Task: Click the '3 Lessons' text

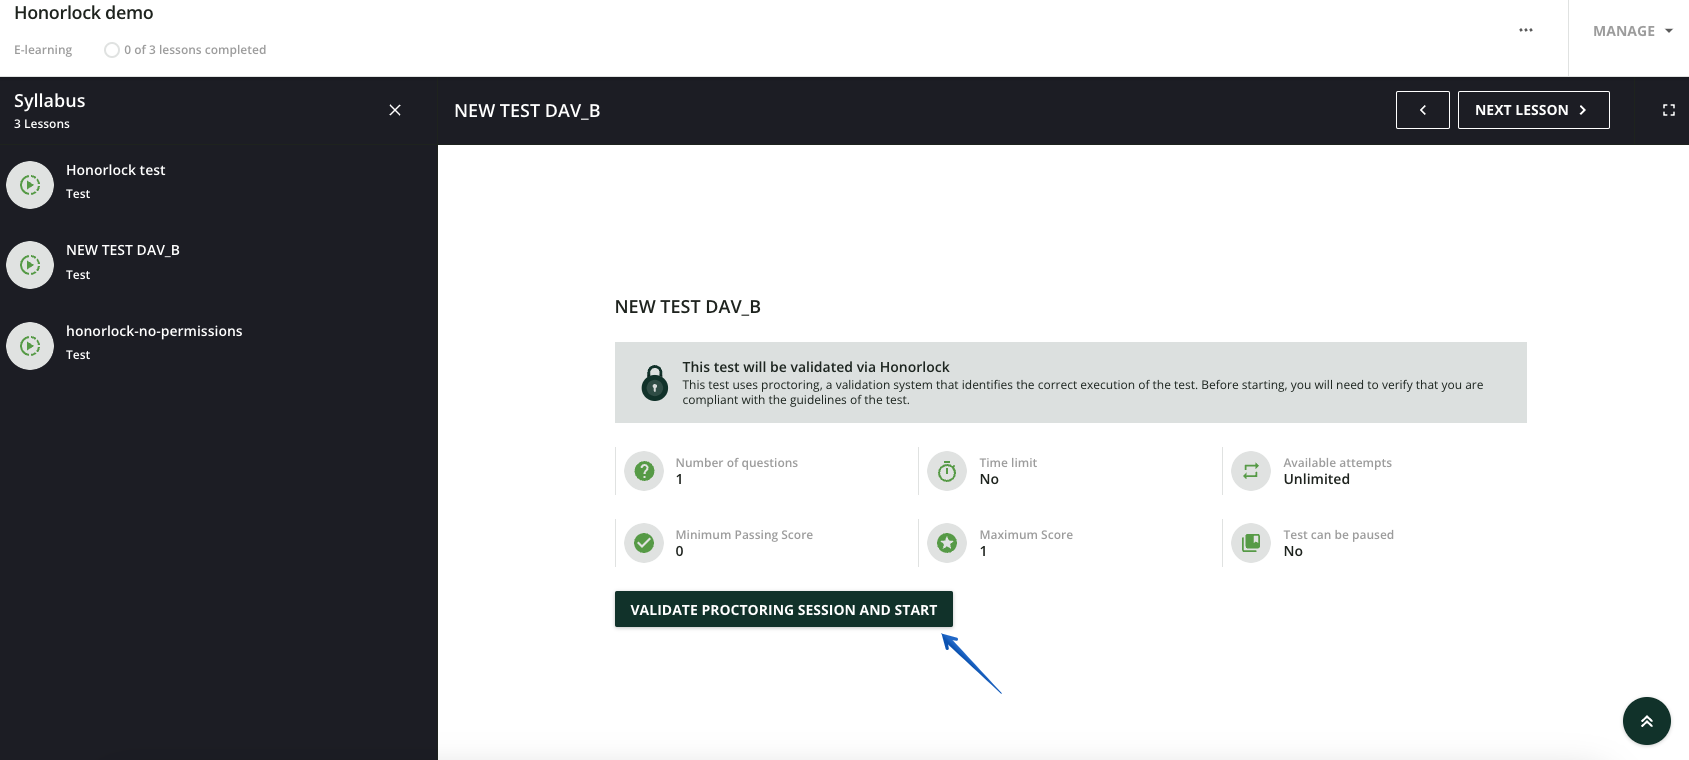Action: [x=42, y=124]
